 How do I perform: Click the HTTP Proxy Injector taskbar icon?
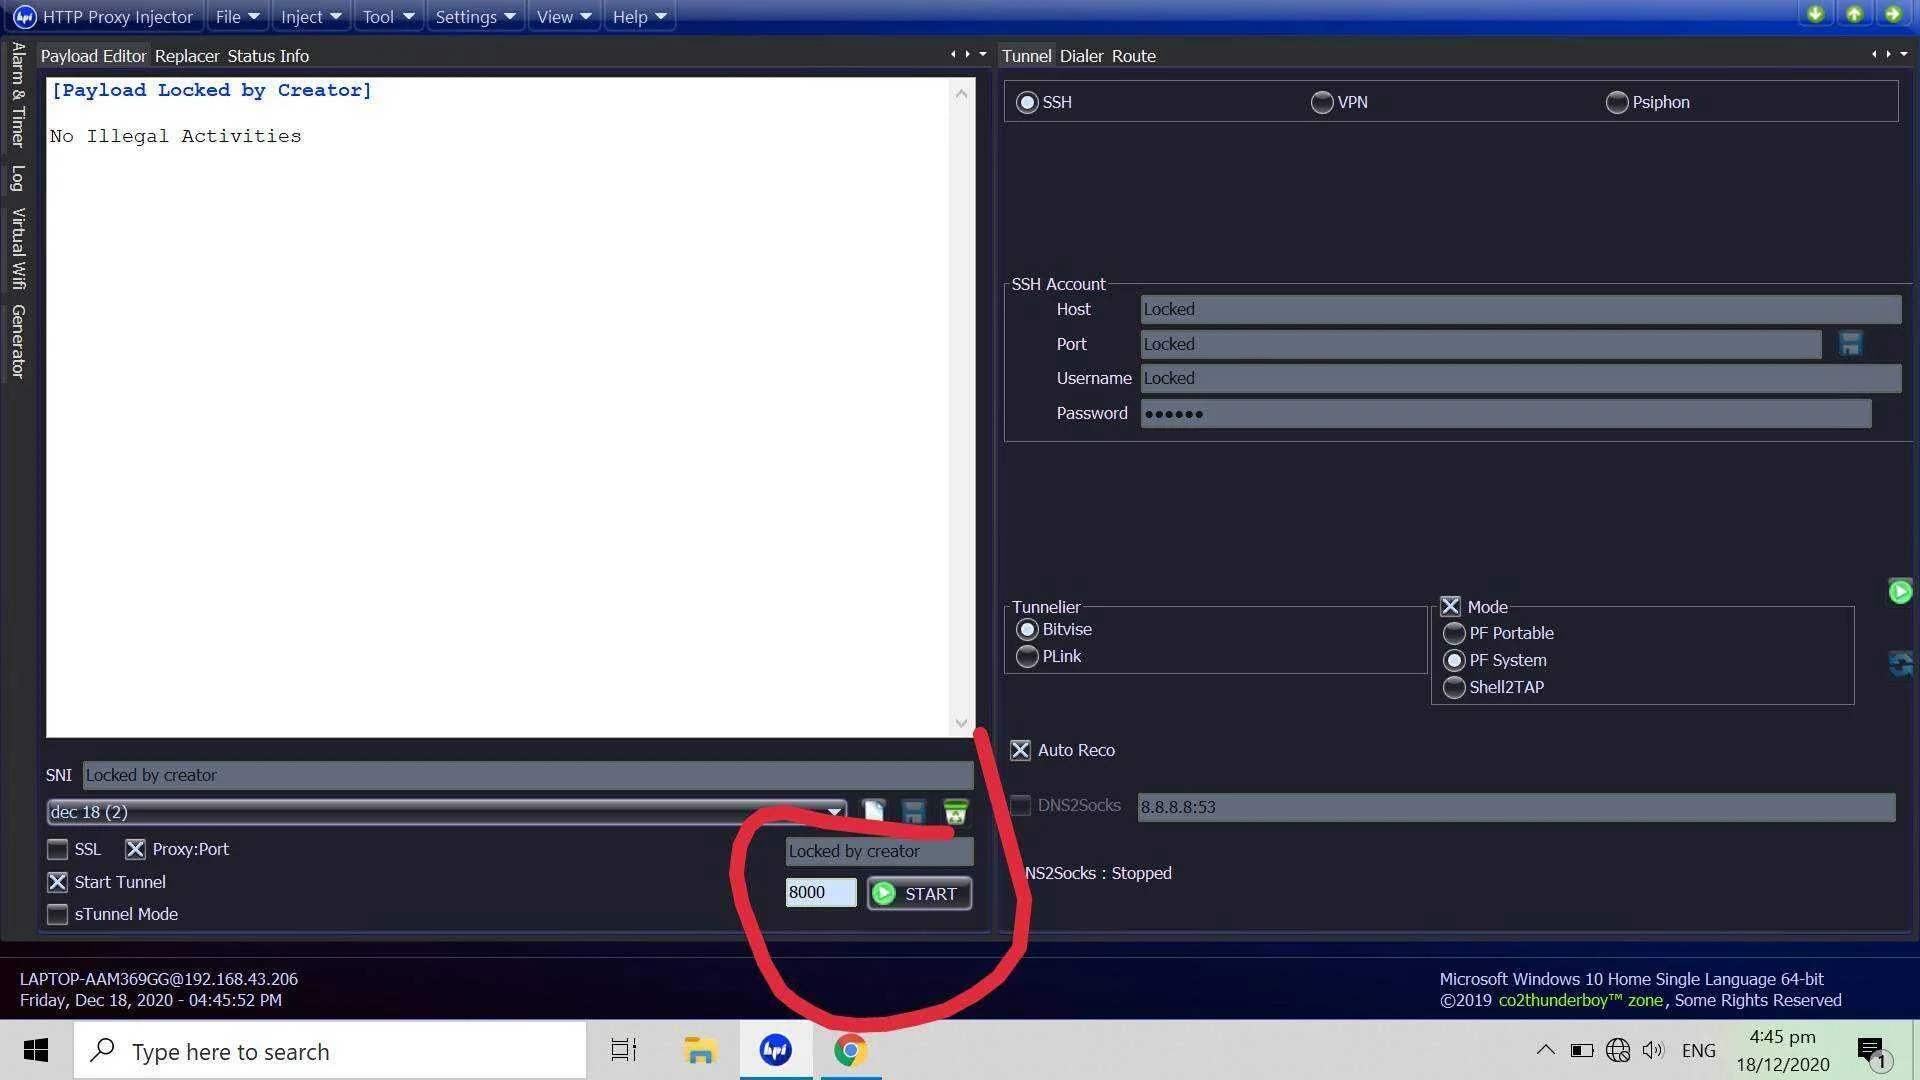tap(776, 1050)
